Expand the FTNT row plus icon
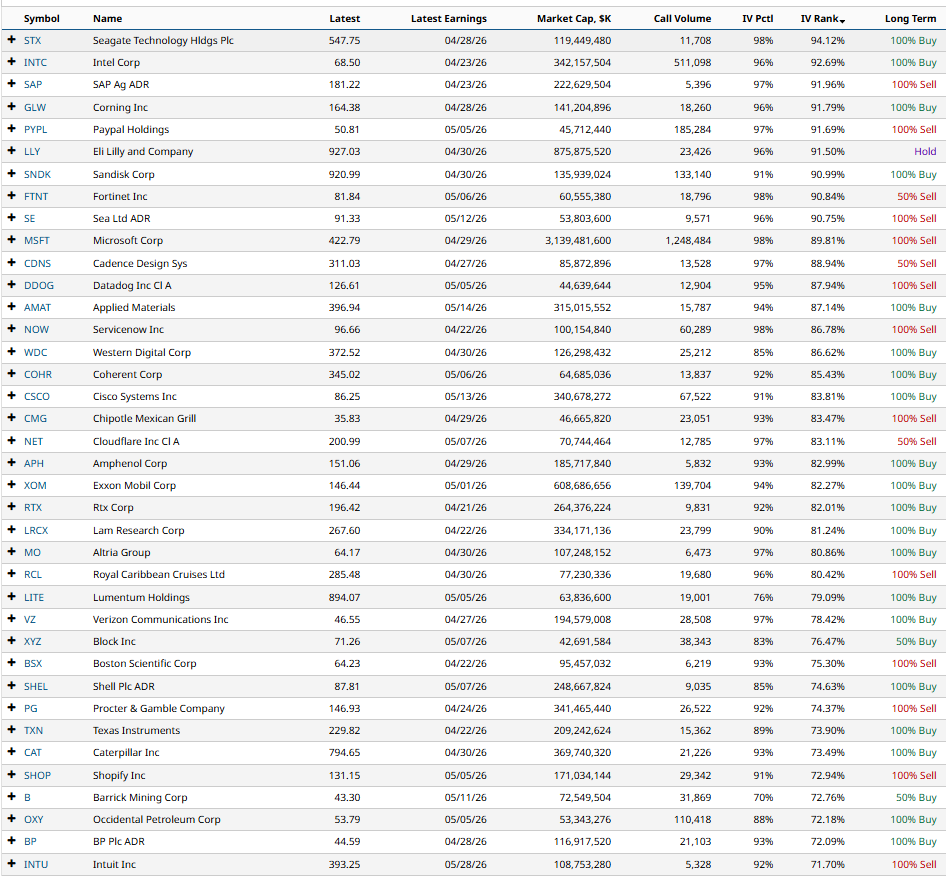Screen dimensions: 946x876 pyautogui.click(x=11, y=195)
